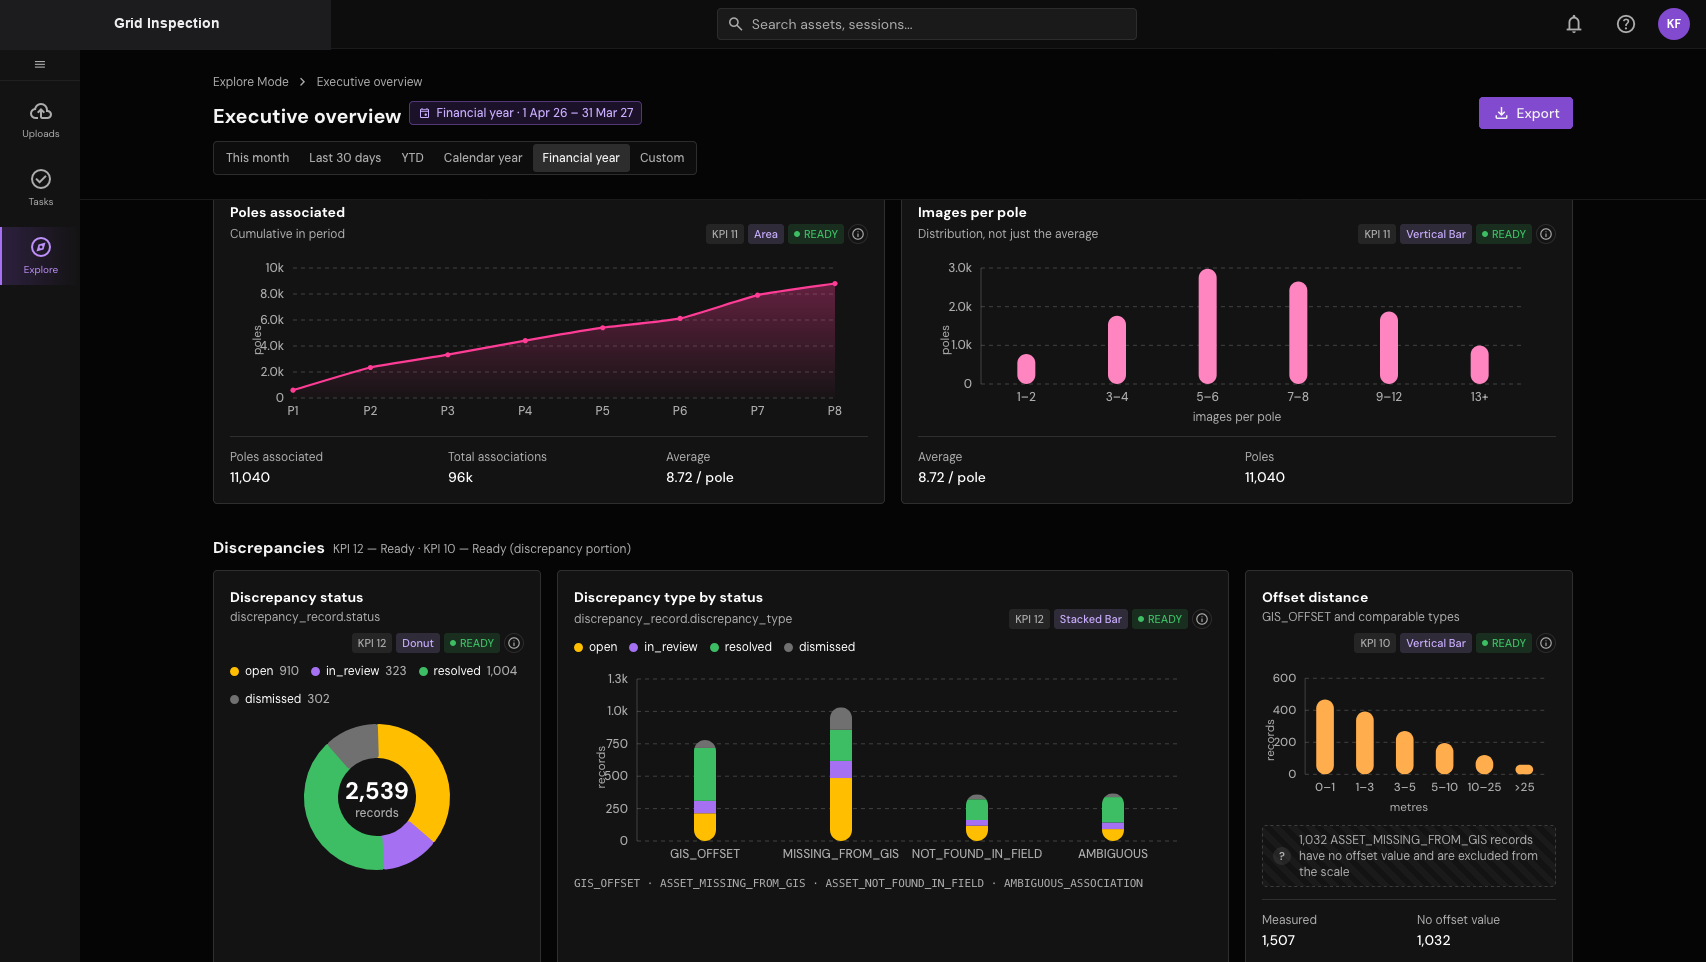Toggle open legend in stacked bar chart
This screenshot has width=1706, height=962.
[596, 647]
